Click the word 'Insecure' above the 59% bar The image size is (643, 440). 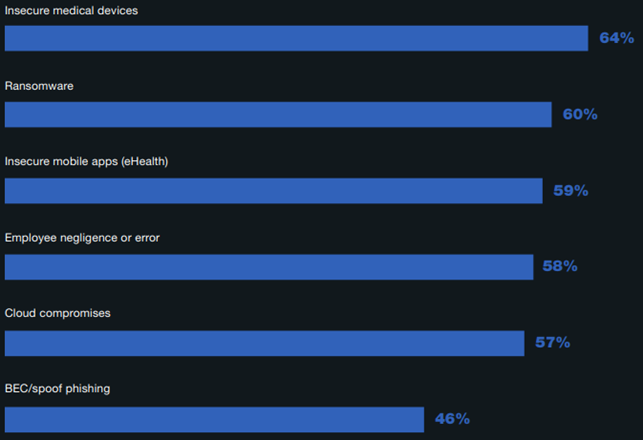point(27,162)
